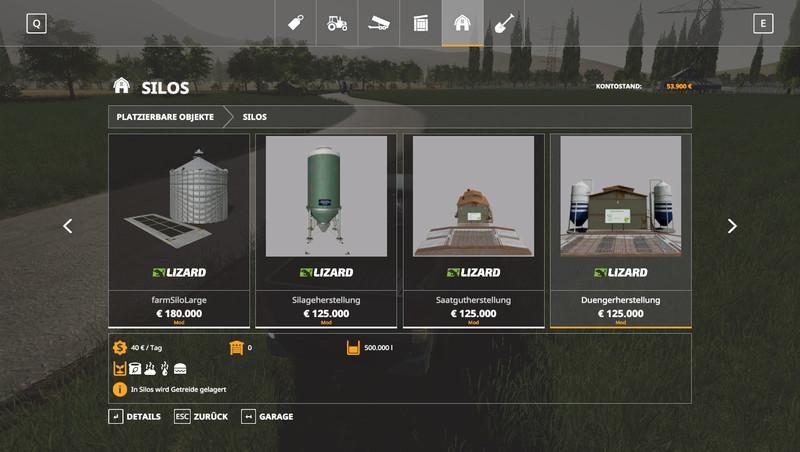Select the tractor vehicles category icon
800x452 pixels.
click(337, 23)
